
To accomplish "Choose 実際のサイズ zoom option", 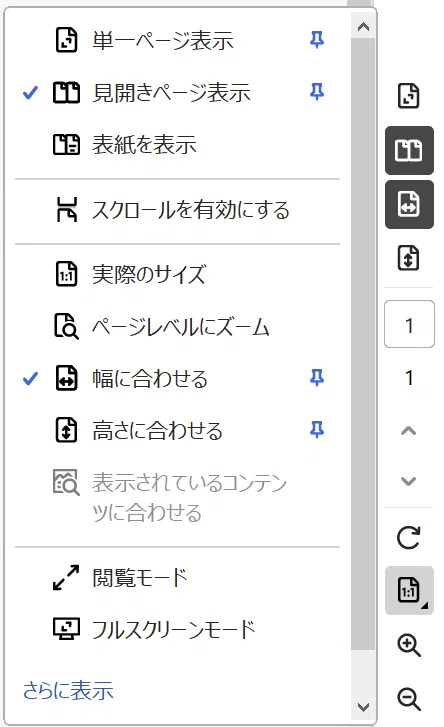I will click(x=178, y=274).
